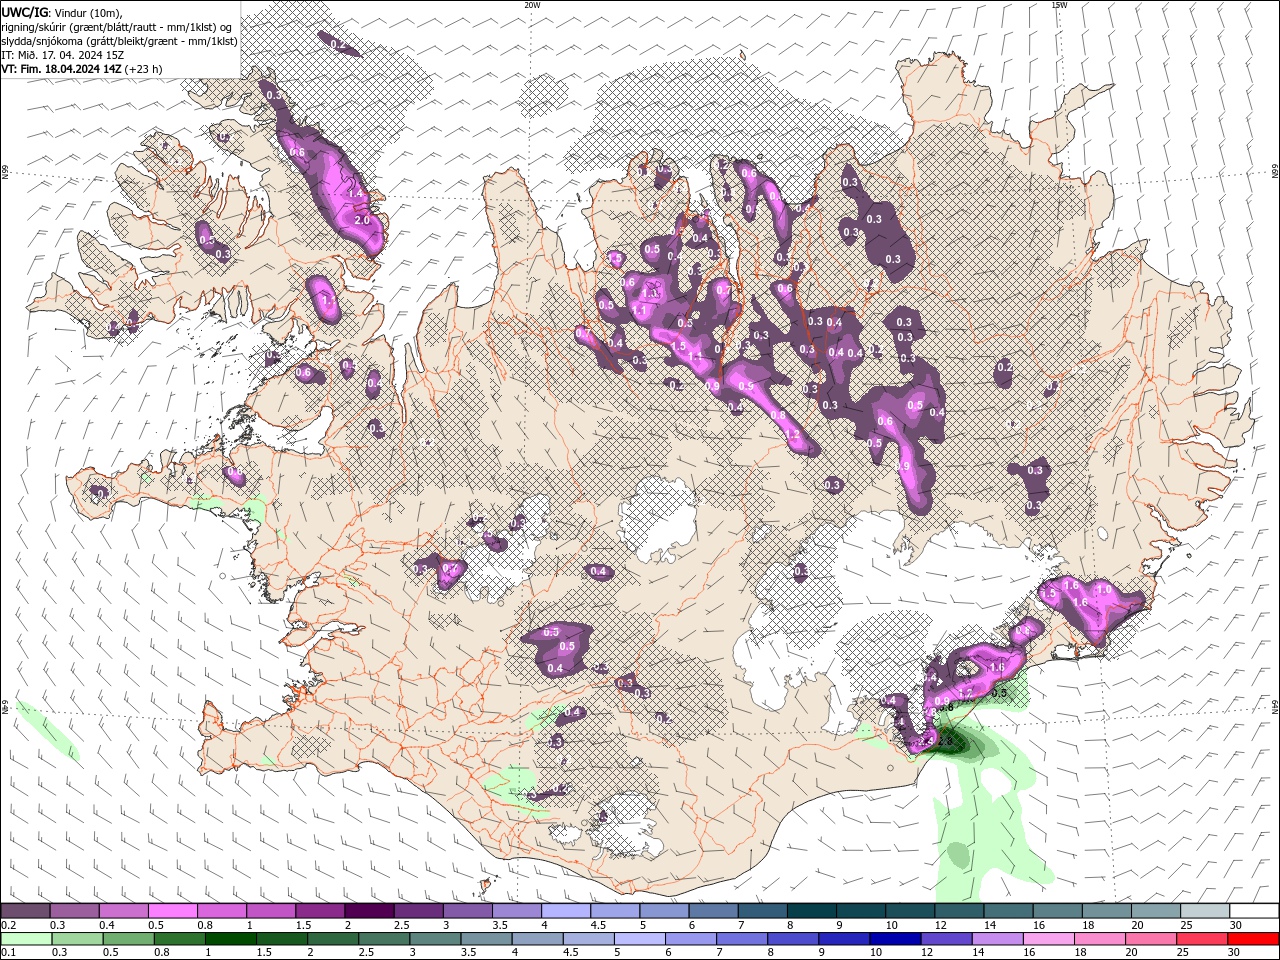Click the '20W' longitude label
1280x960 pixels.
click(532, 5)
